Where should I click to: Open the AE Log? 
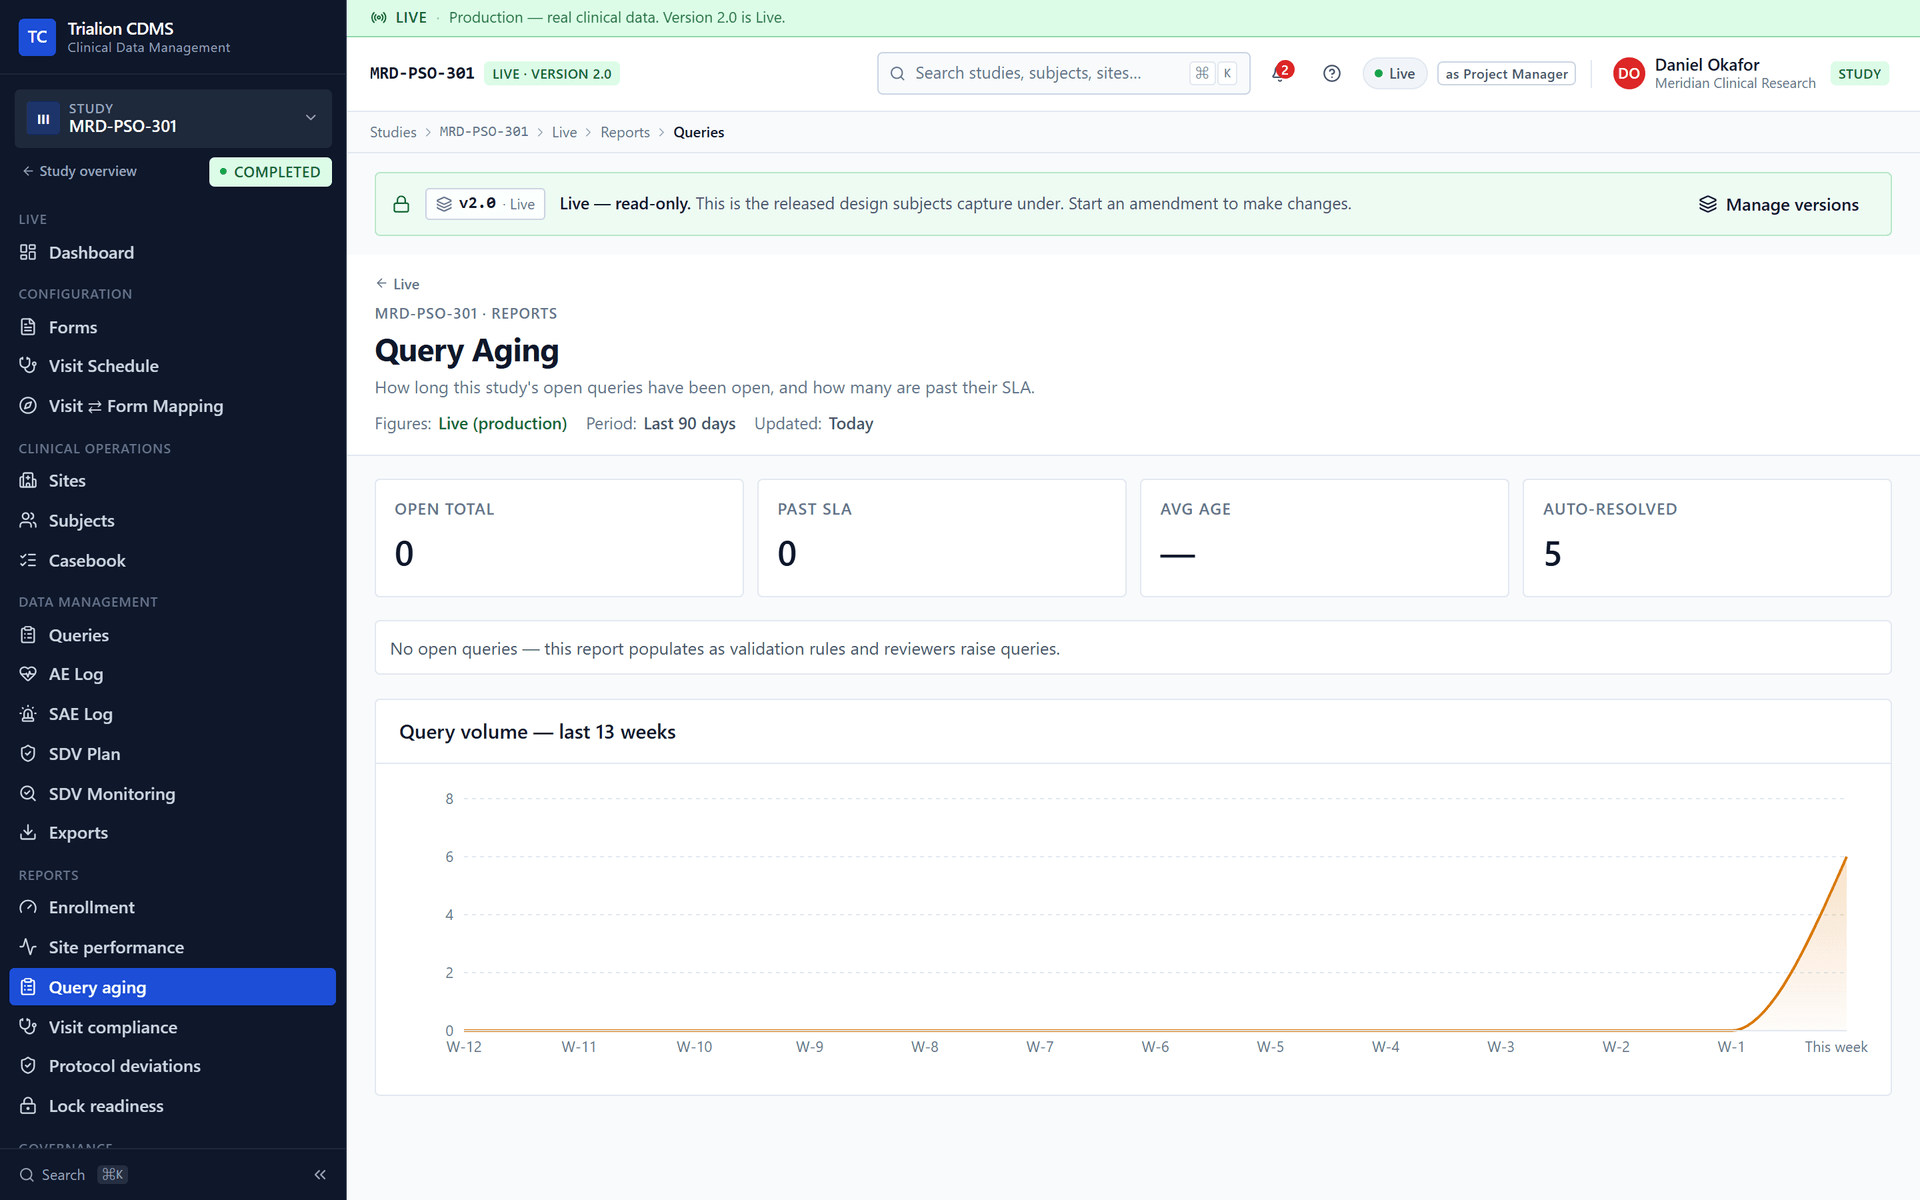click(172, 674)
